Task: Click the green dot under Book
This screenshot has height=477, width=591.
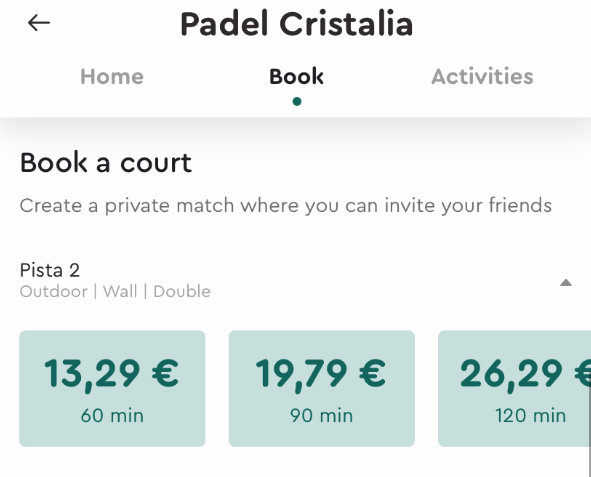Action: point(297,101)
